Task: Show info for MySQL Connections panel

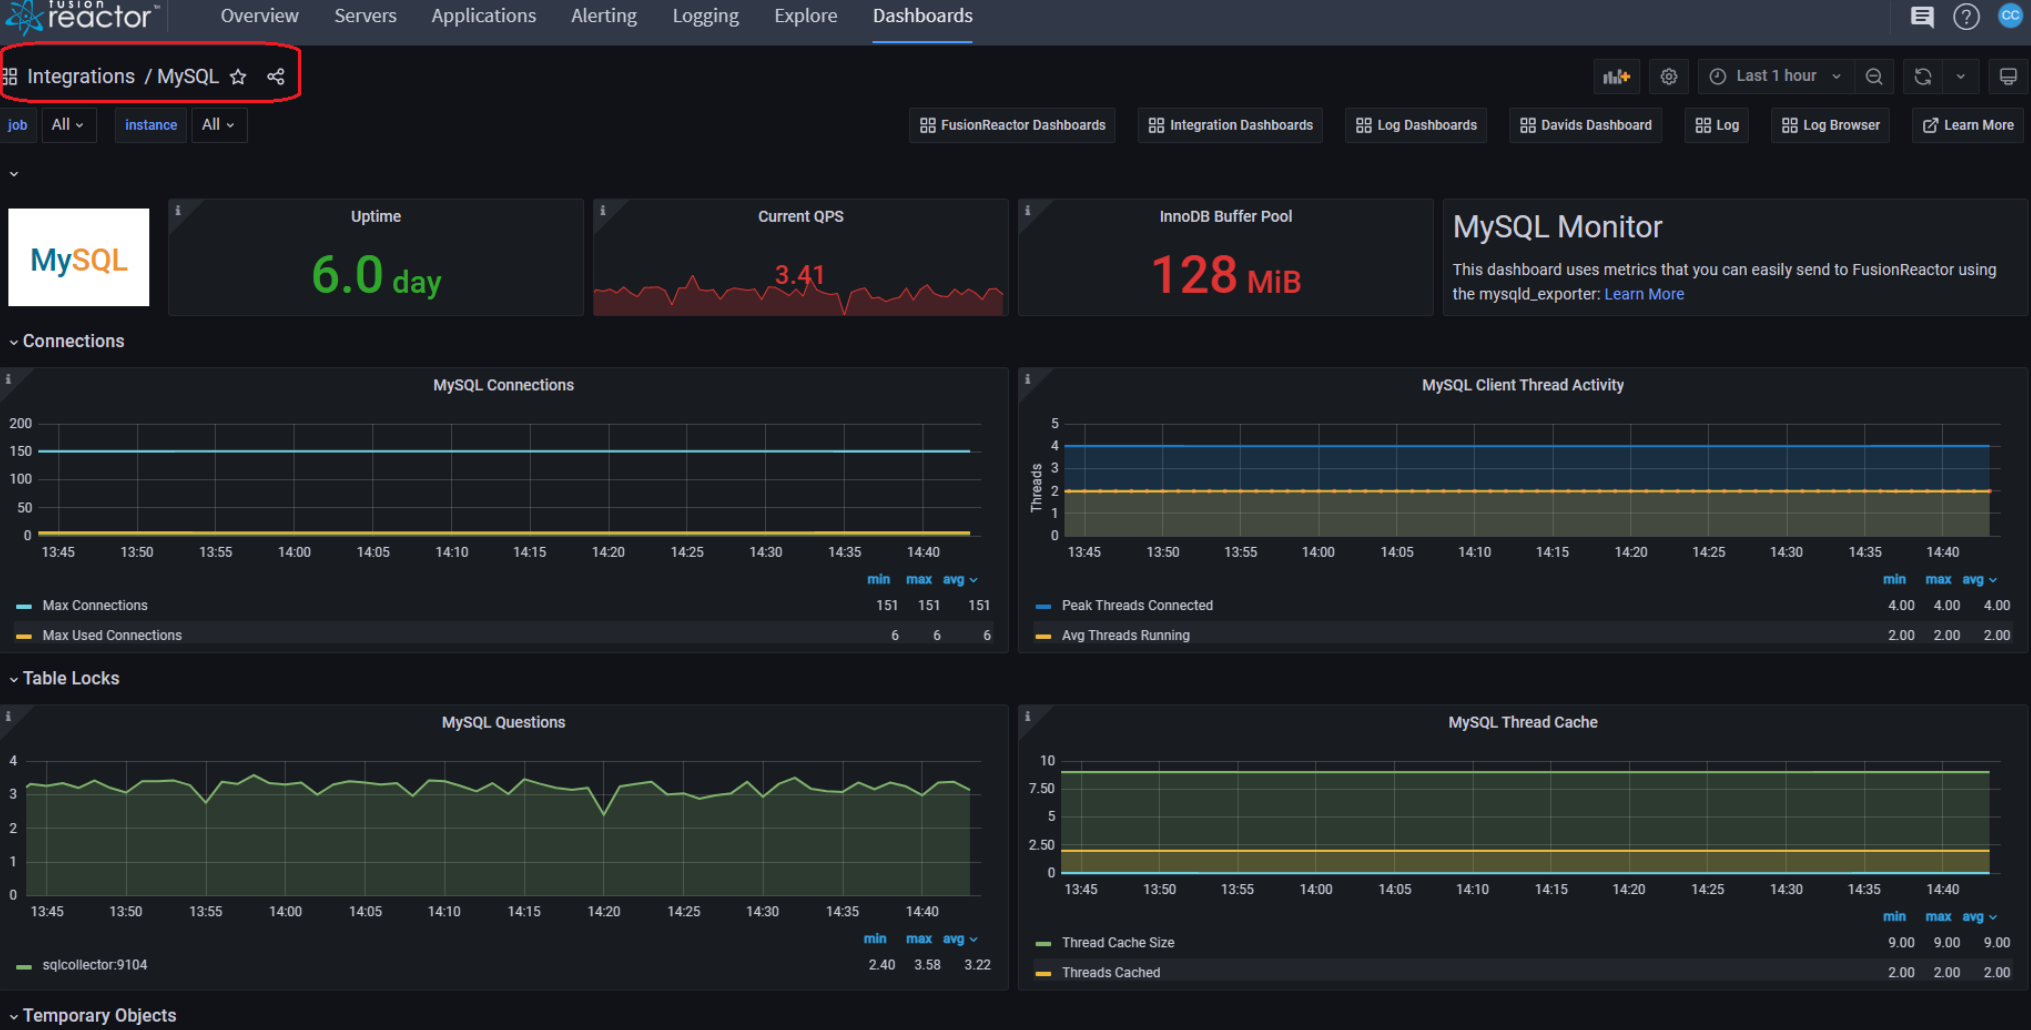Action: click(8, 379)
